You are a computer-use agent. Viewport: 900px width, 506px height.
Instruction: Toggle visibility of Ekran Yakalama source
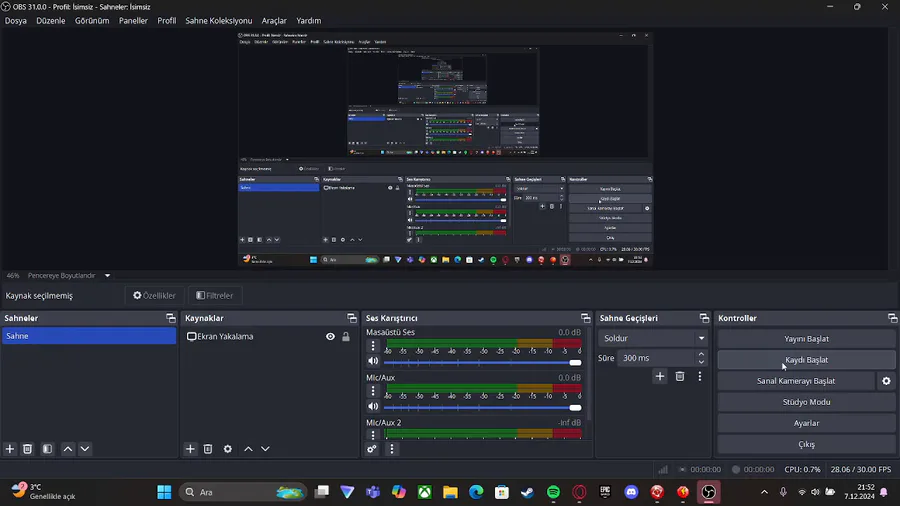pos(330,337)
